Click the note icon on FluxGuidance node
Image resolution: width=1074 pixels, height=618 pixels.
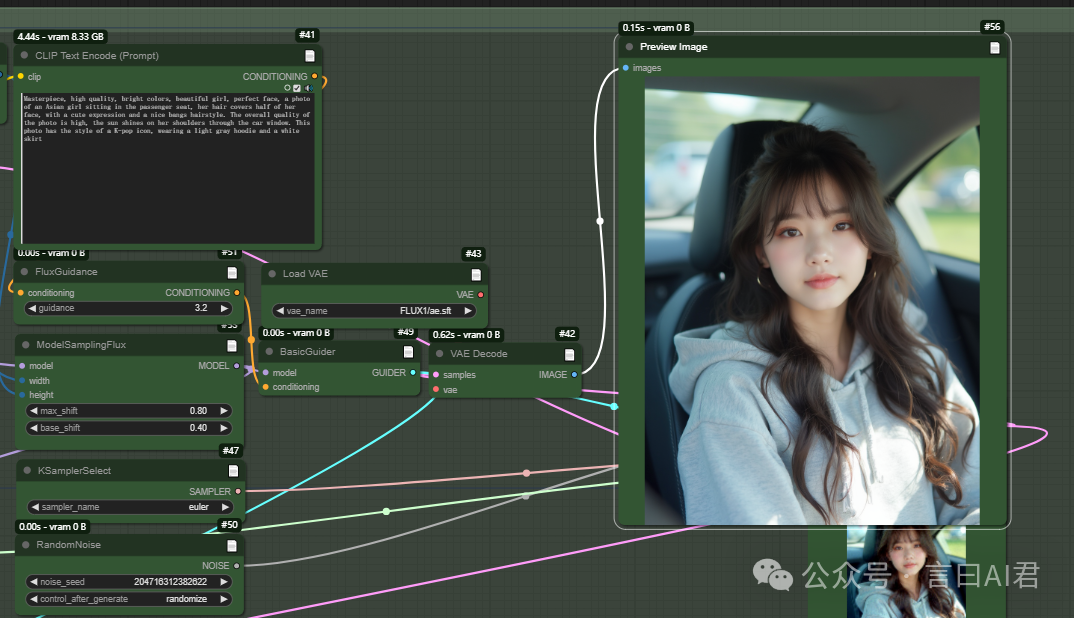232,273
